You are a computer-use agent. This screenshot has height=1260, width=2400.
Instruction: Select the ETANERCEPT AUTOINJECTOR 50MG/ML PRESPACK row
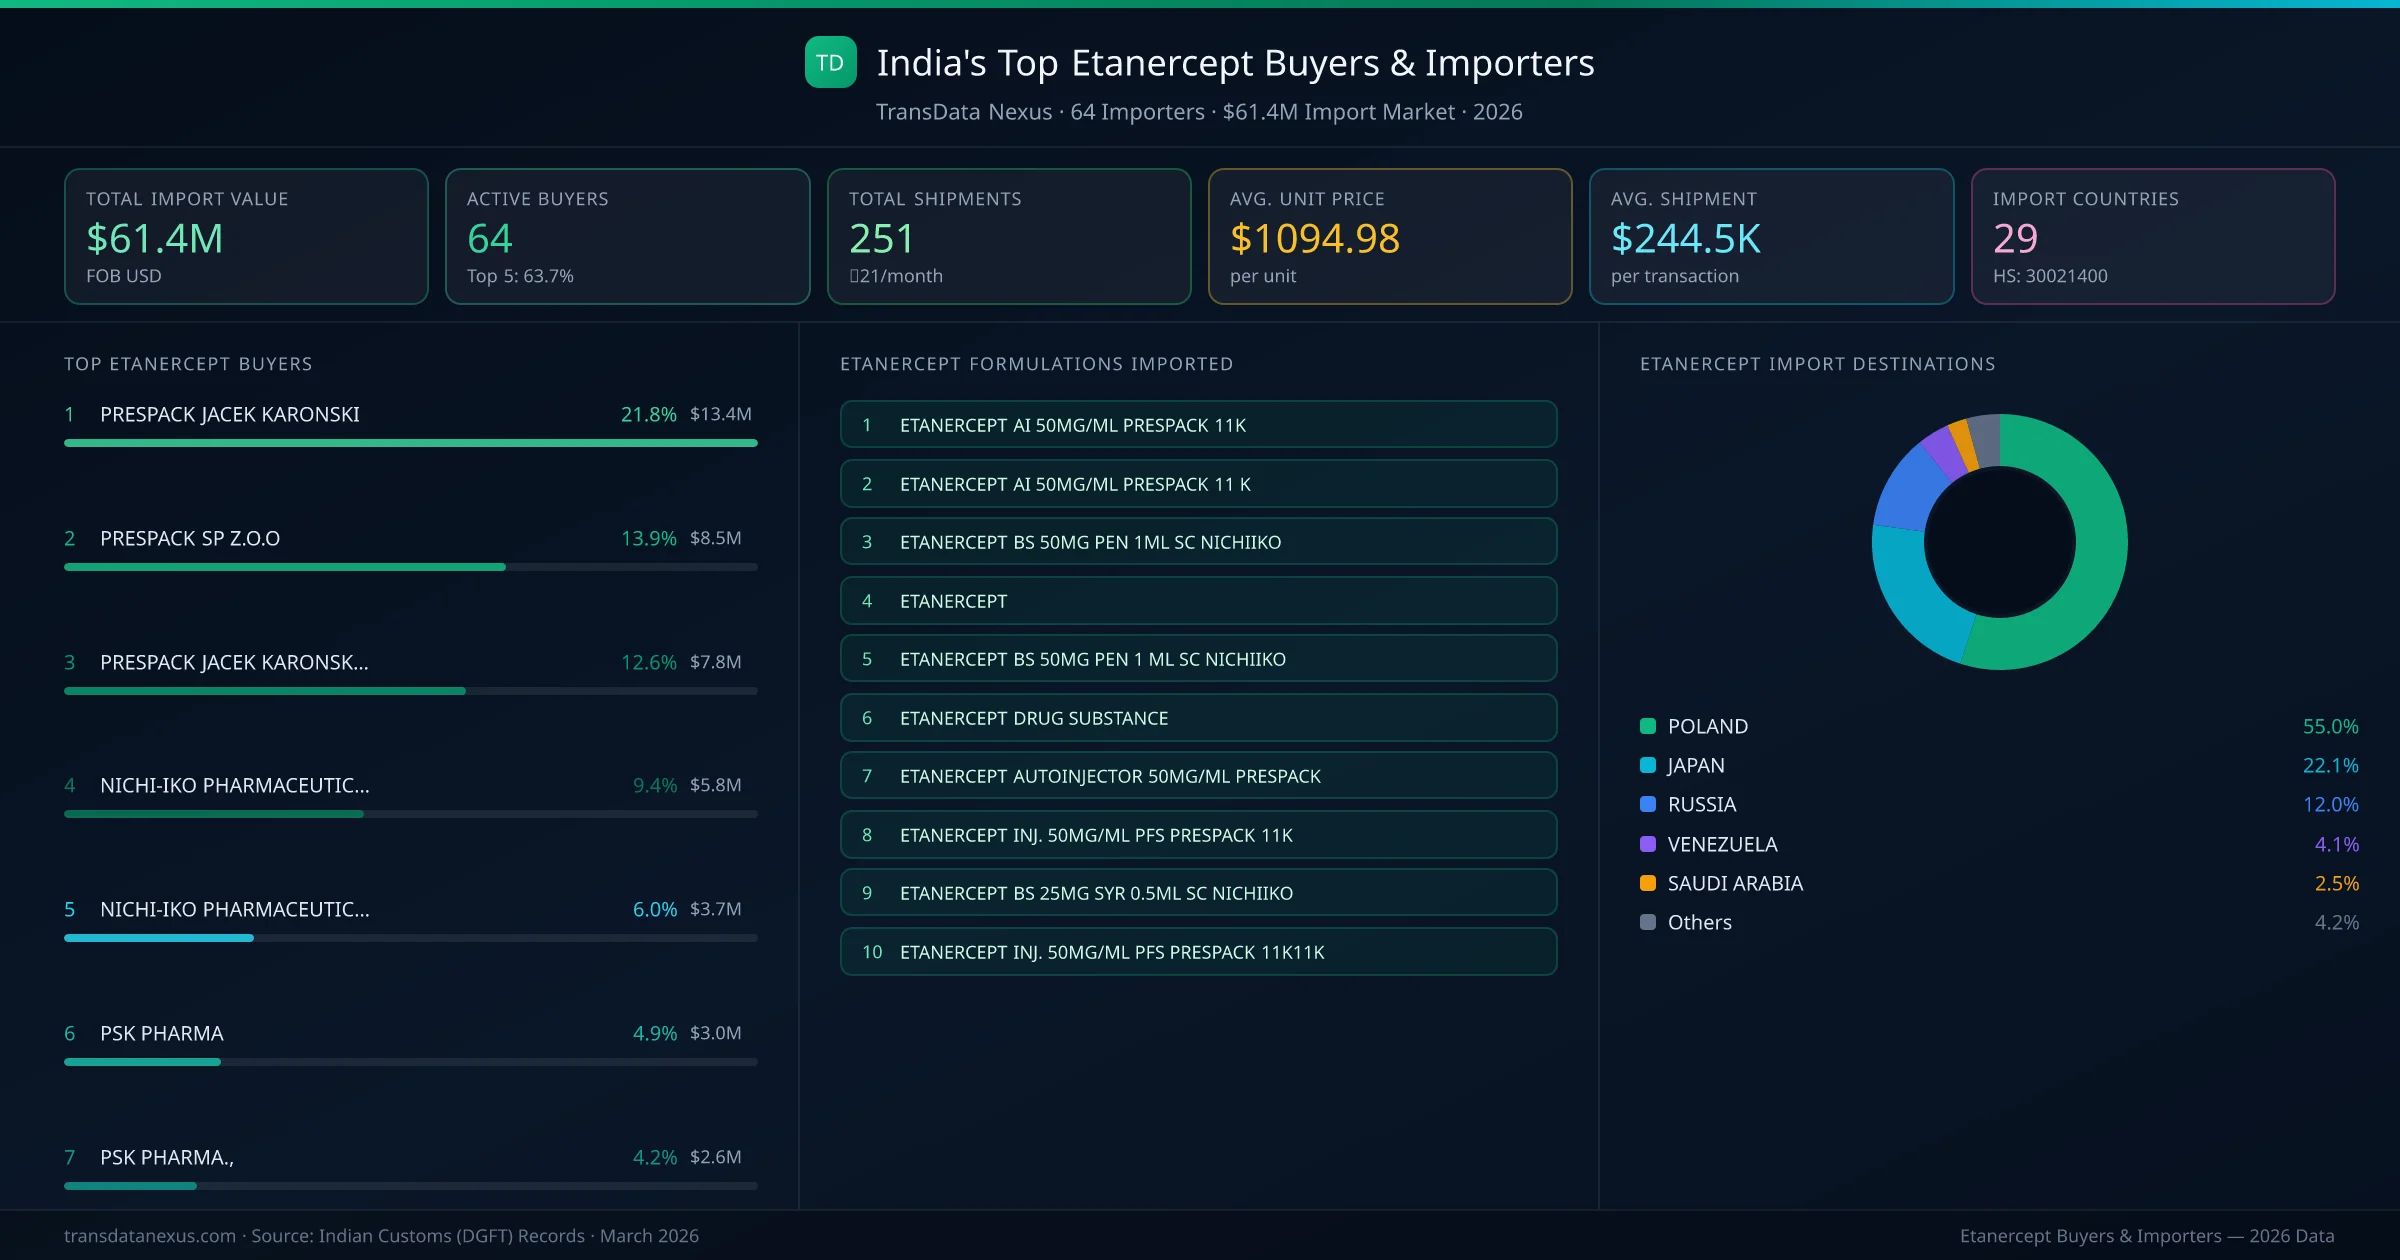[x=1198, y=775]
